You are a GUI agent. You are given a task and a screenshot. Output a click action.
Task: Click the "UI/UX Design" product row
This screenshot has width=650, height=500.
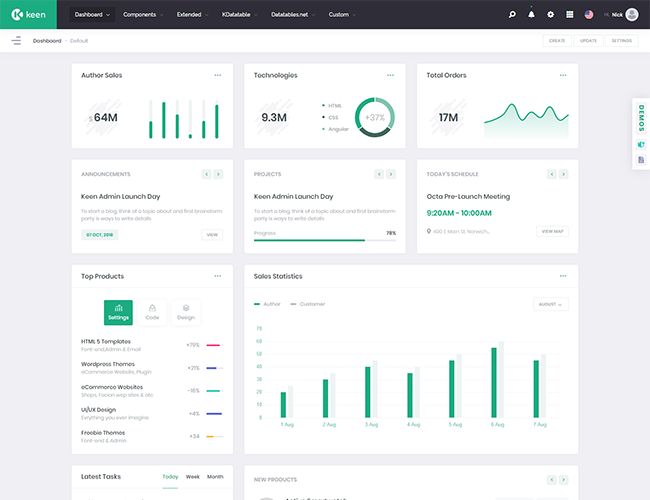(x=152, y=413)
